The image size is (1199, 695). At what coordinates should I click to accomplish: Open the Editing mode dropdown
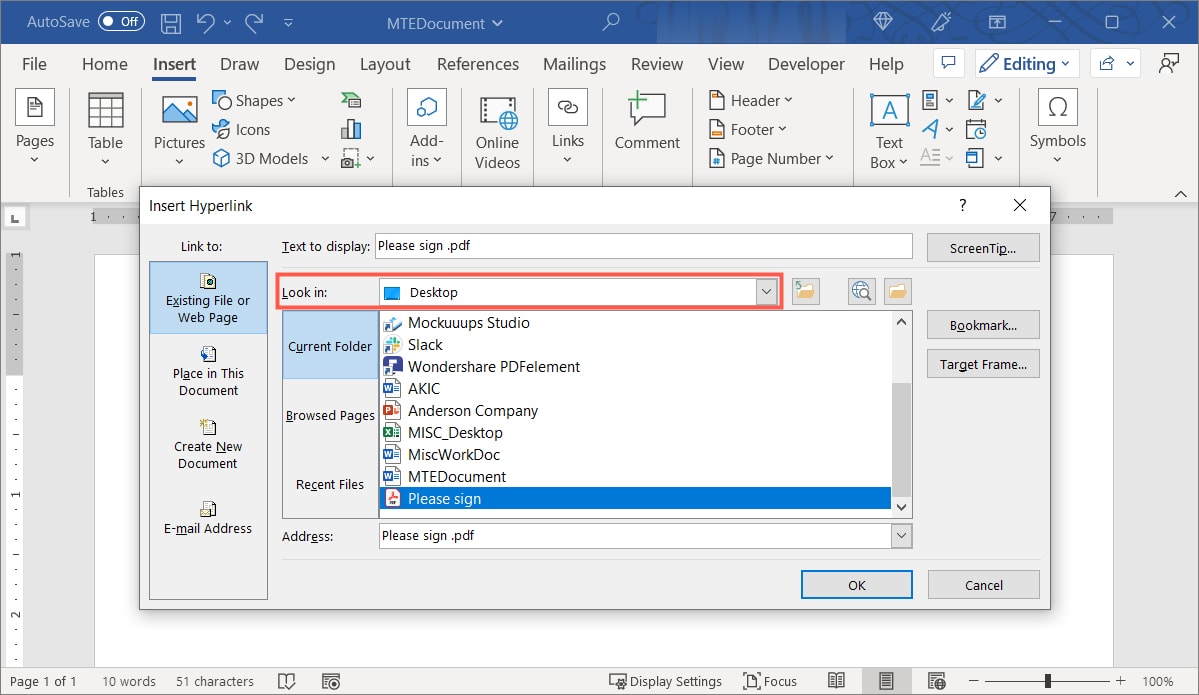(x=1026, y=63)
